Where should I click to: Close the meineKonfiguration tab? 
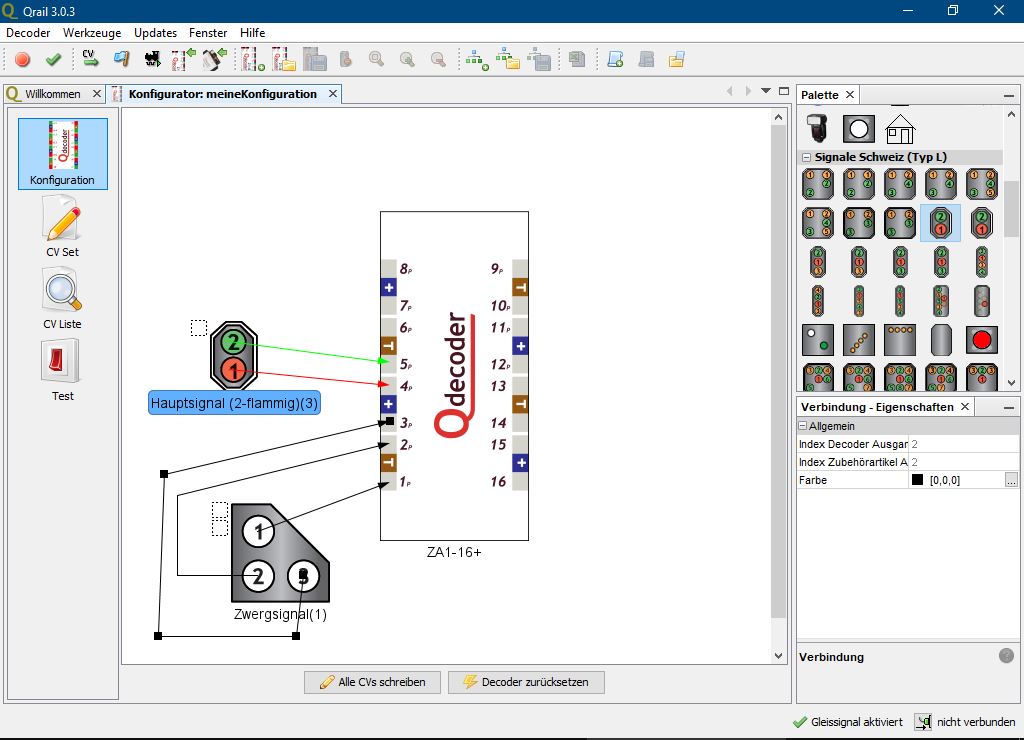333,94
